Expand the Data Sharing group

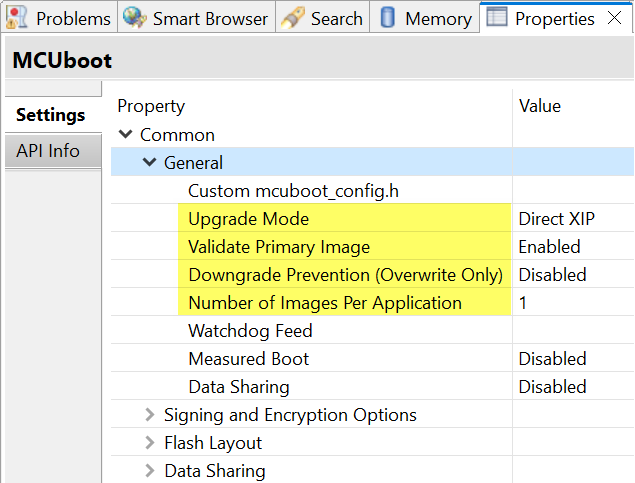coord(150,471)
